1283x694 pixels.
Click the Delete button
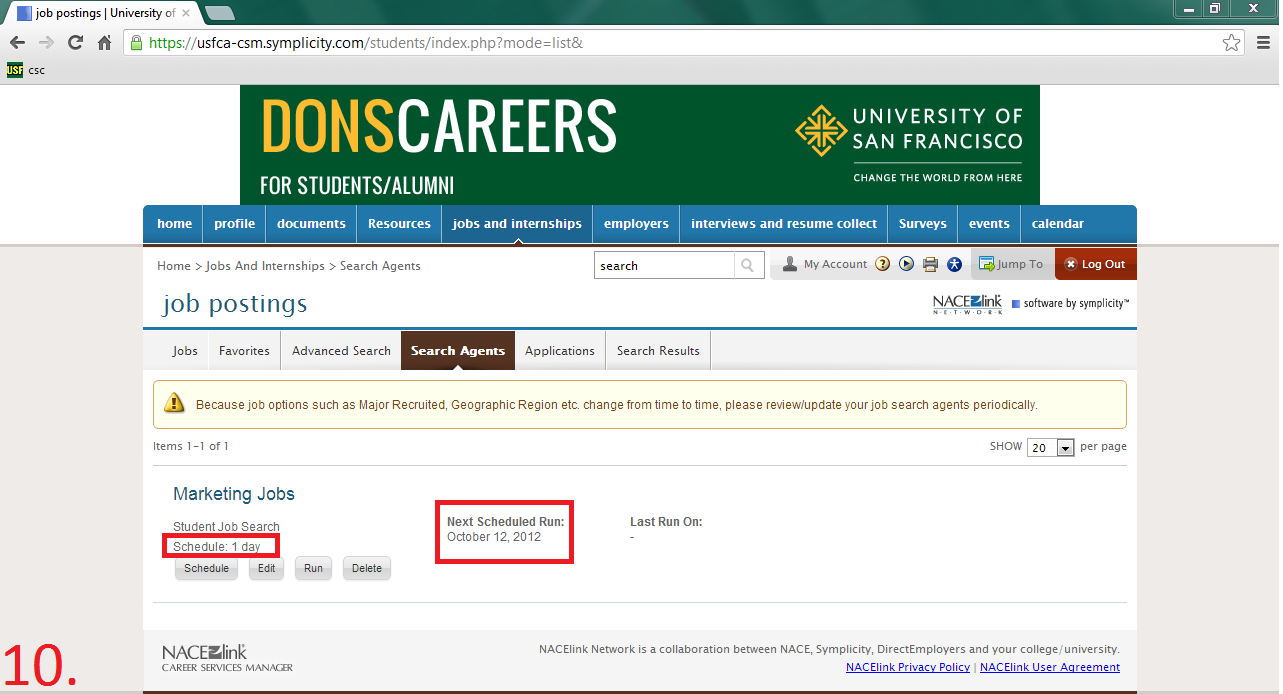[367, 568]
